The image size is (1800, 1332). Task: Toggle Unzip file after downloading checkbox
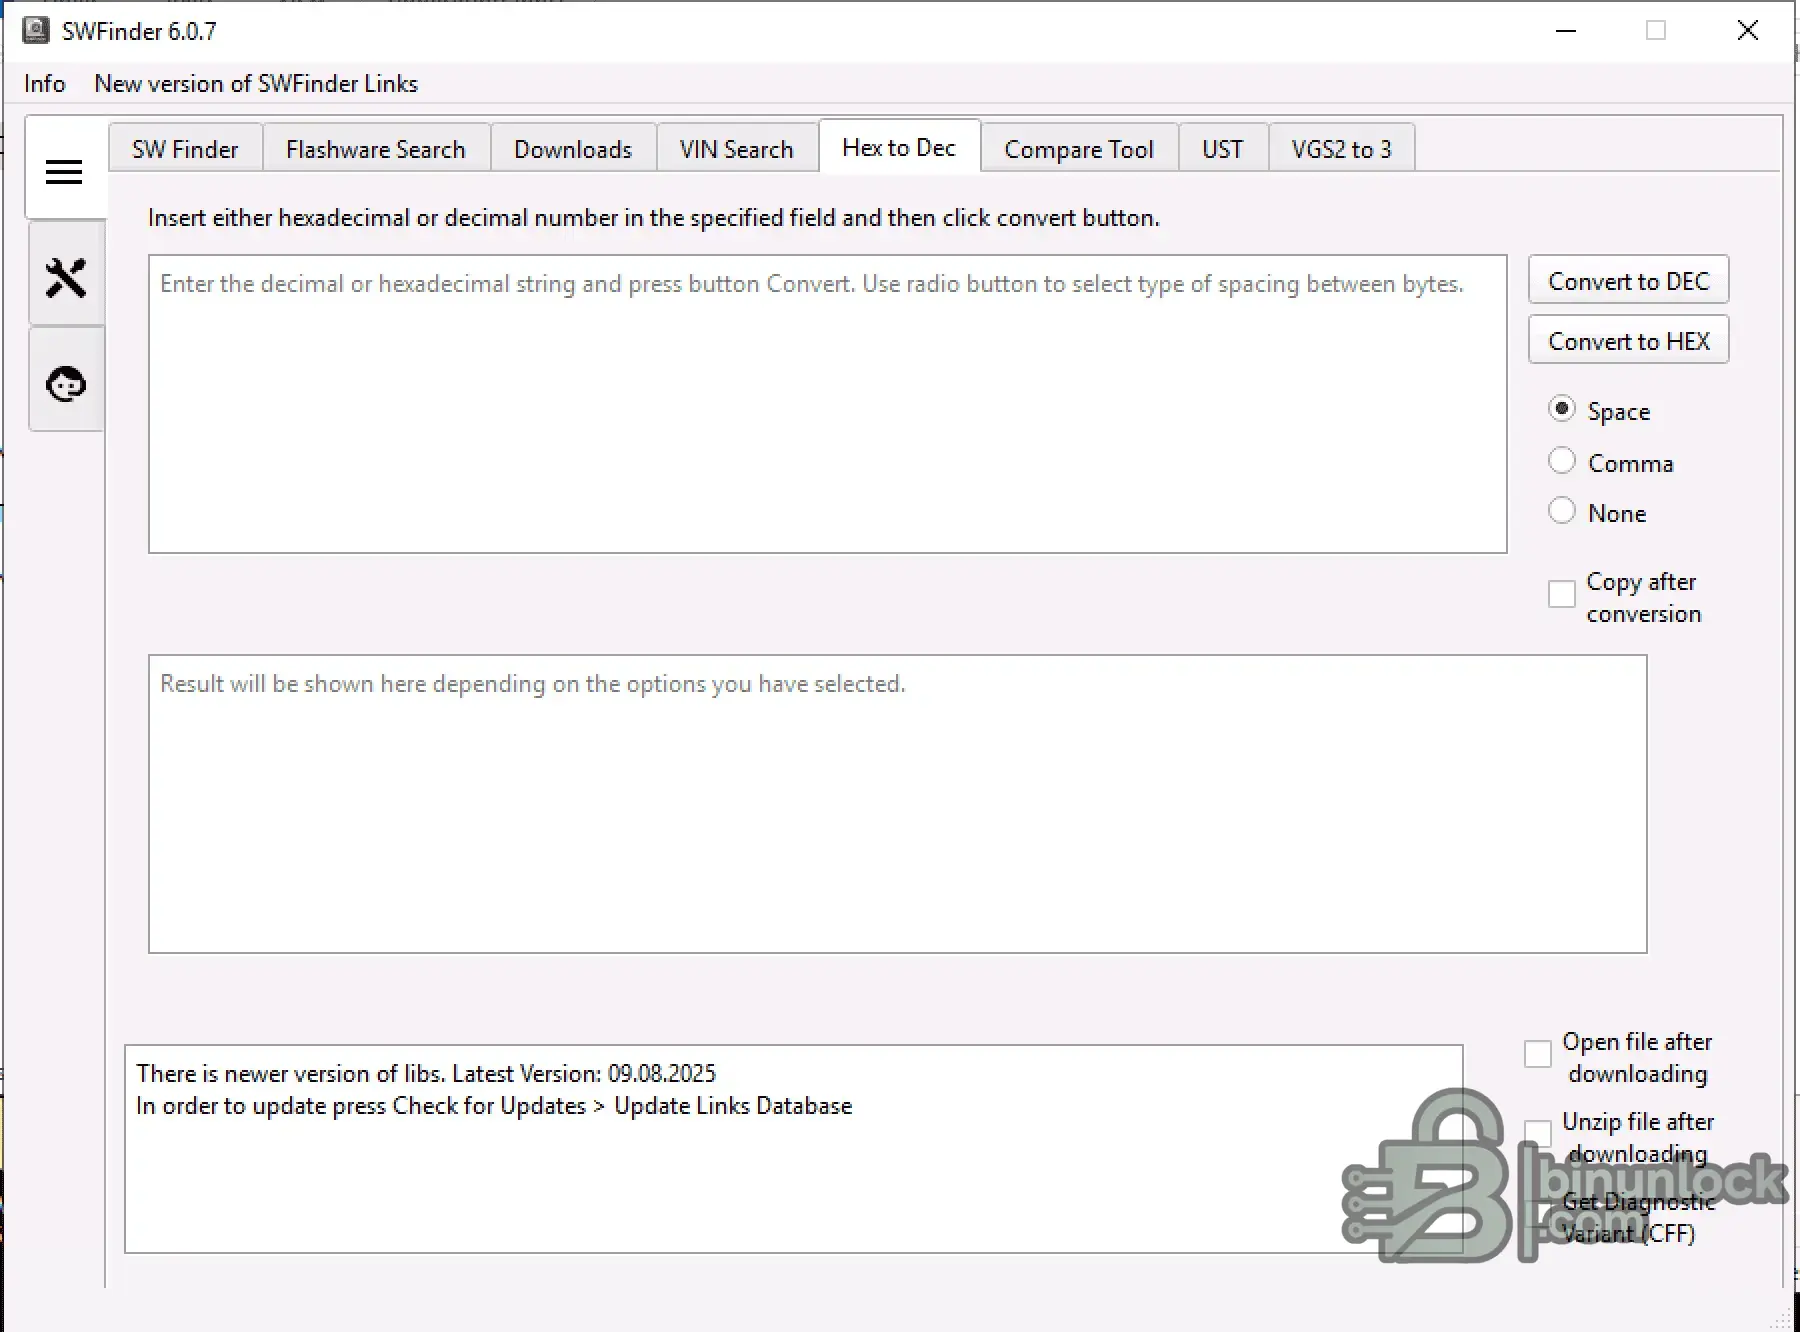click(x=1538, y=1134)
